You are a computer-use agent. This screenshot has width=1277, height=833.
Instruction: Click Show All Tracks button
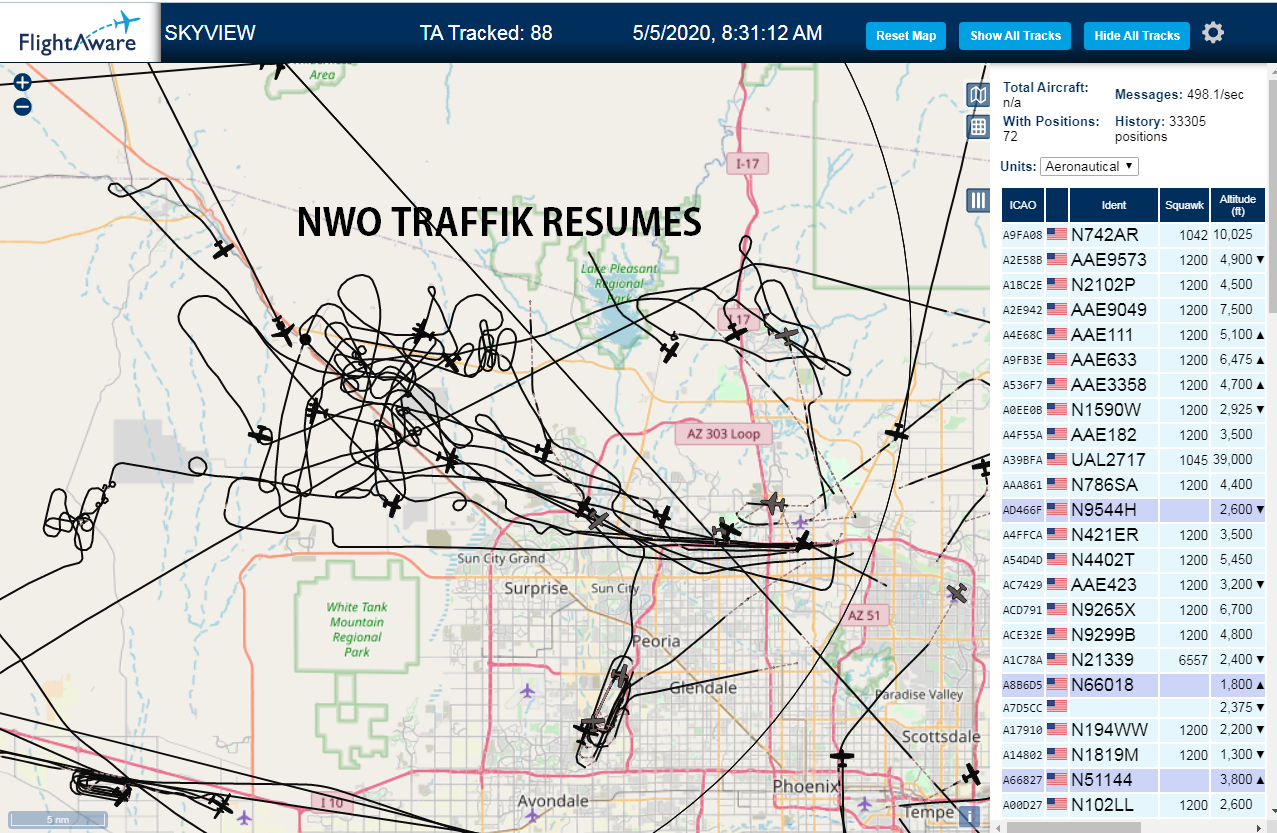click(x=1015, y=36)
